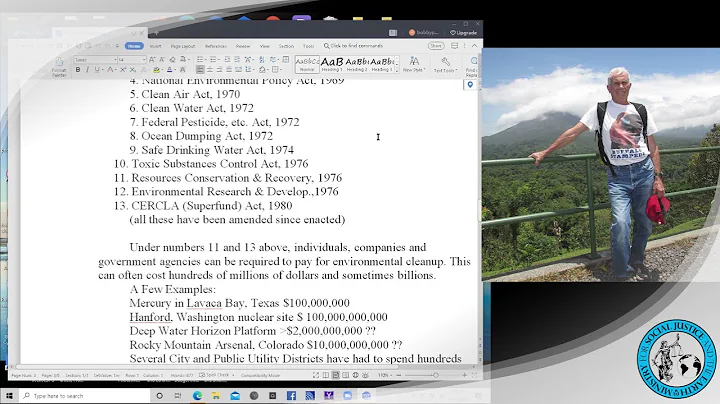
Task: Open the New Style dropdown
Action: point(414,65)
